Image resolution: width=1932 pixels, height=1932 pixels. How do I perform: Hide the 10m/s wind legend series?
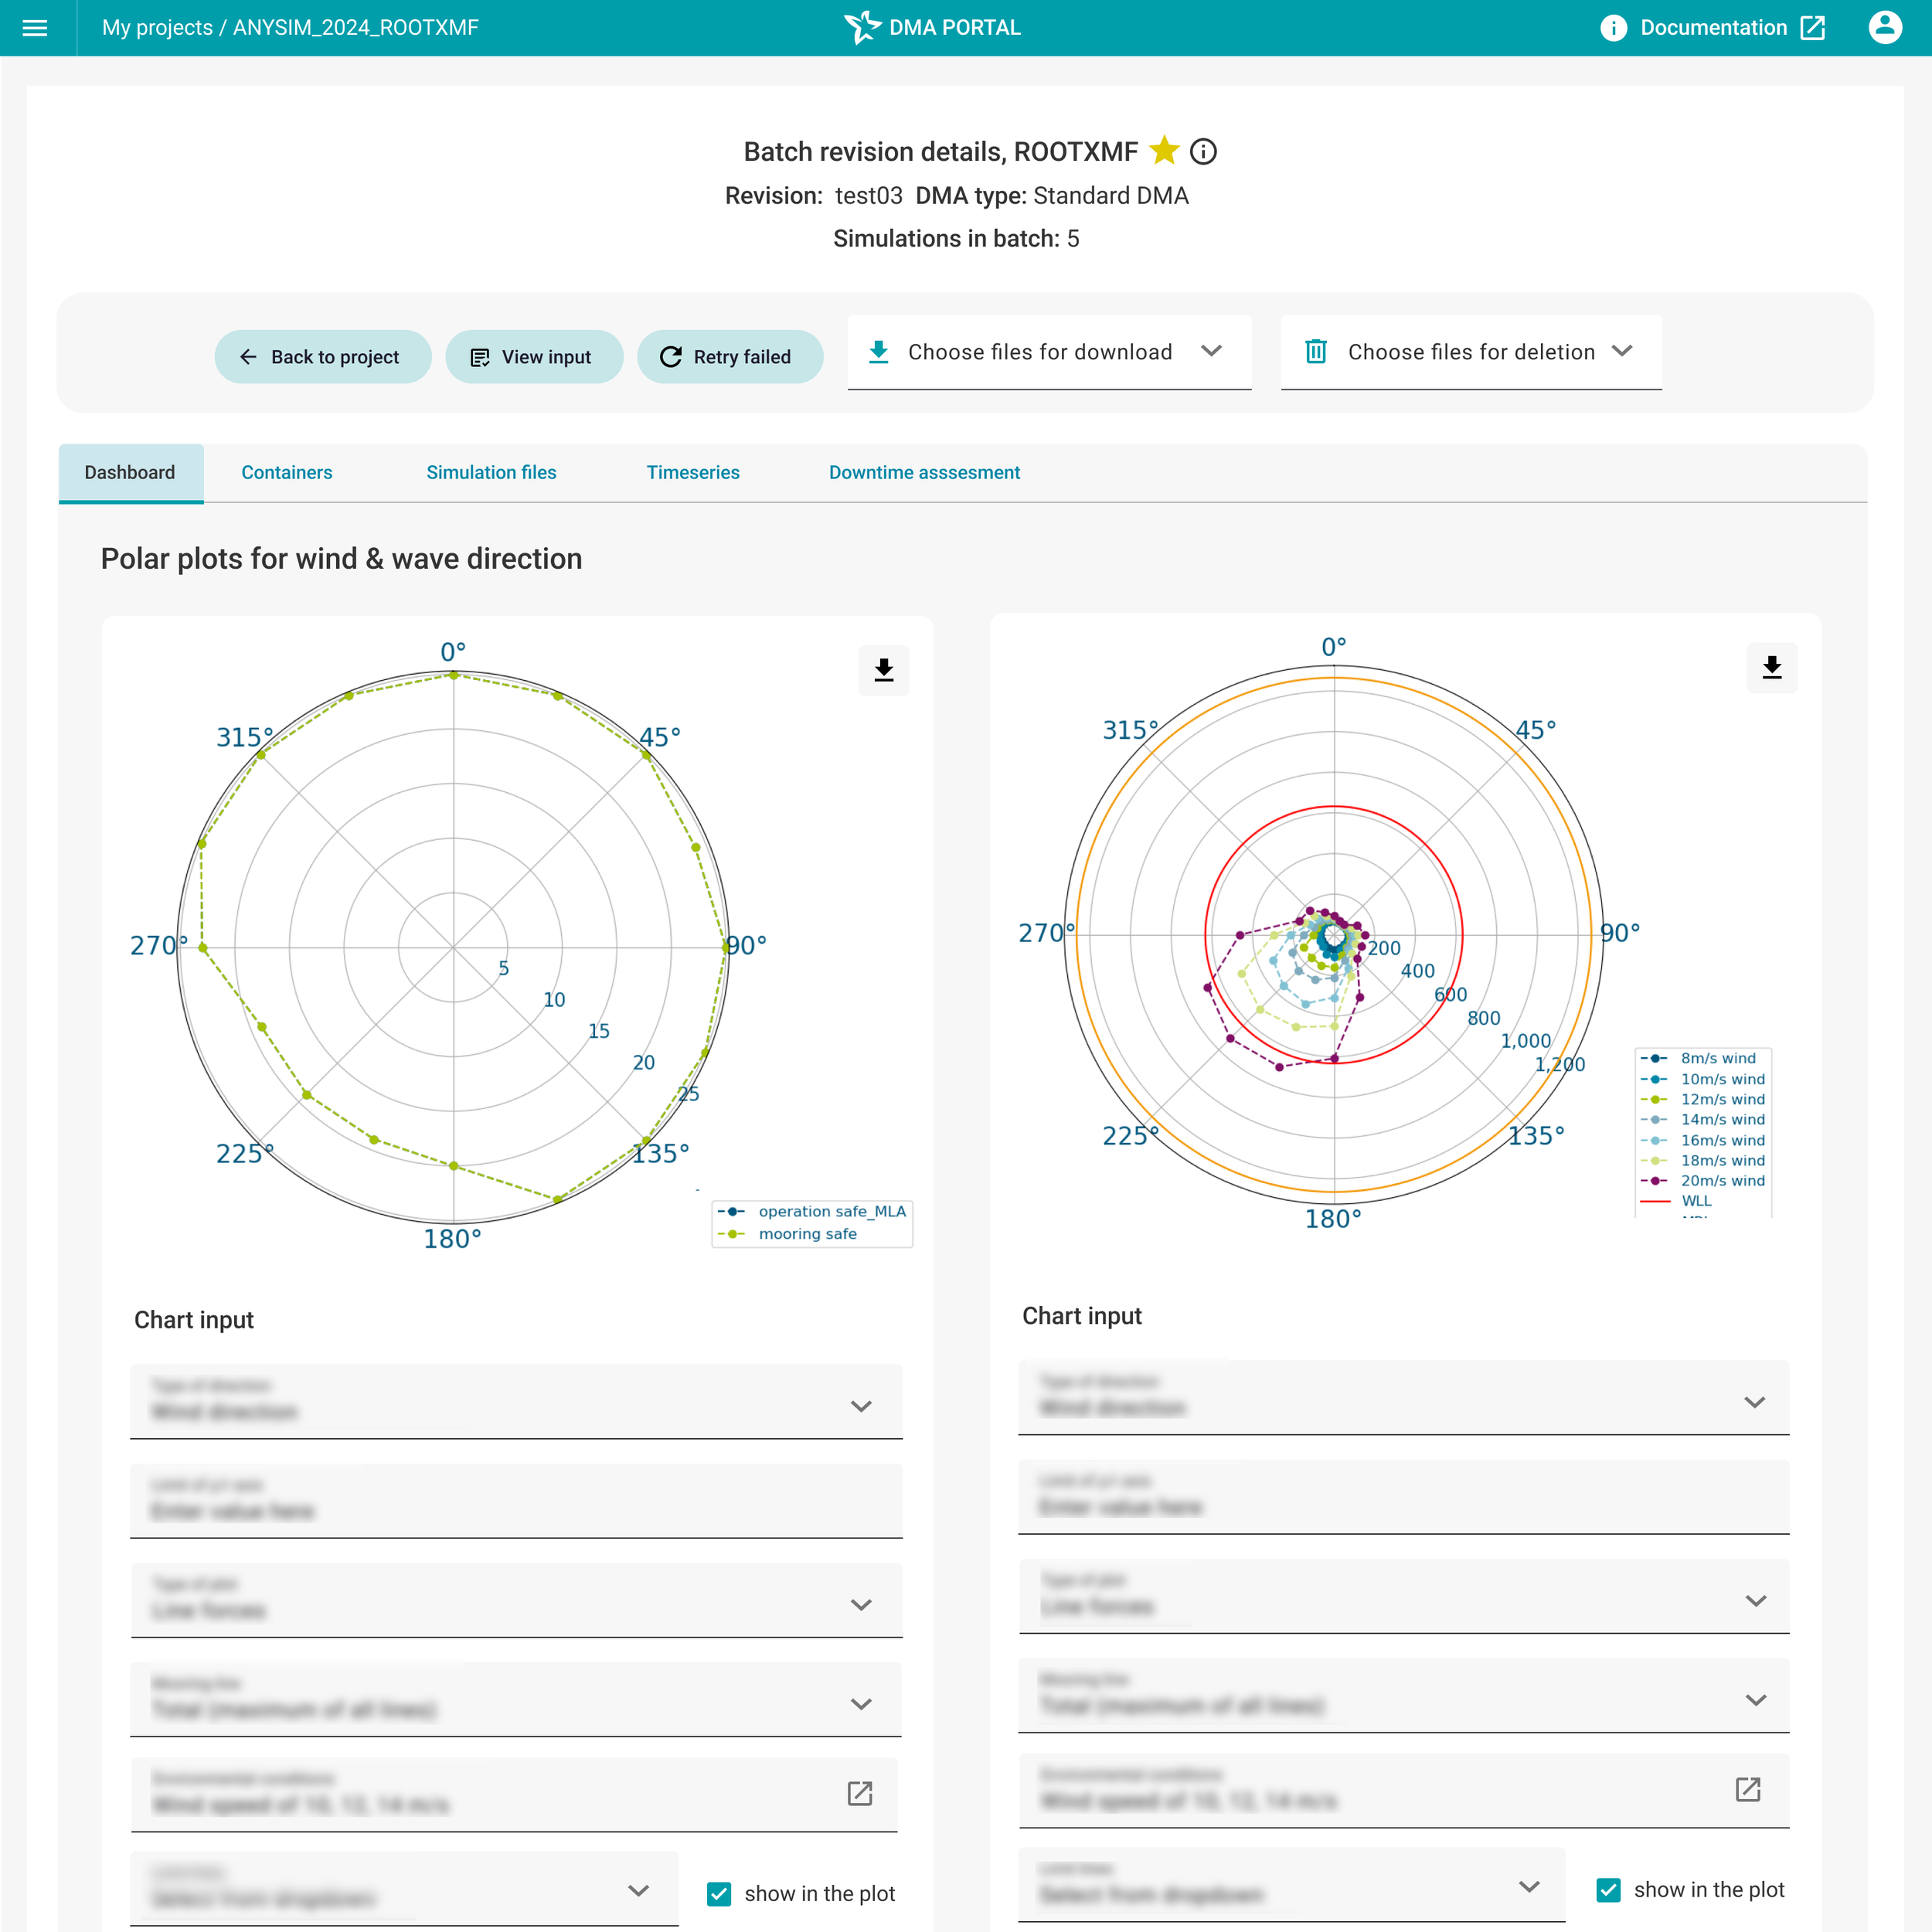tap(1703, 1079)
